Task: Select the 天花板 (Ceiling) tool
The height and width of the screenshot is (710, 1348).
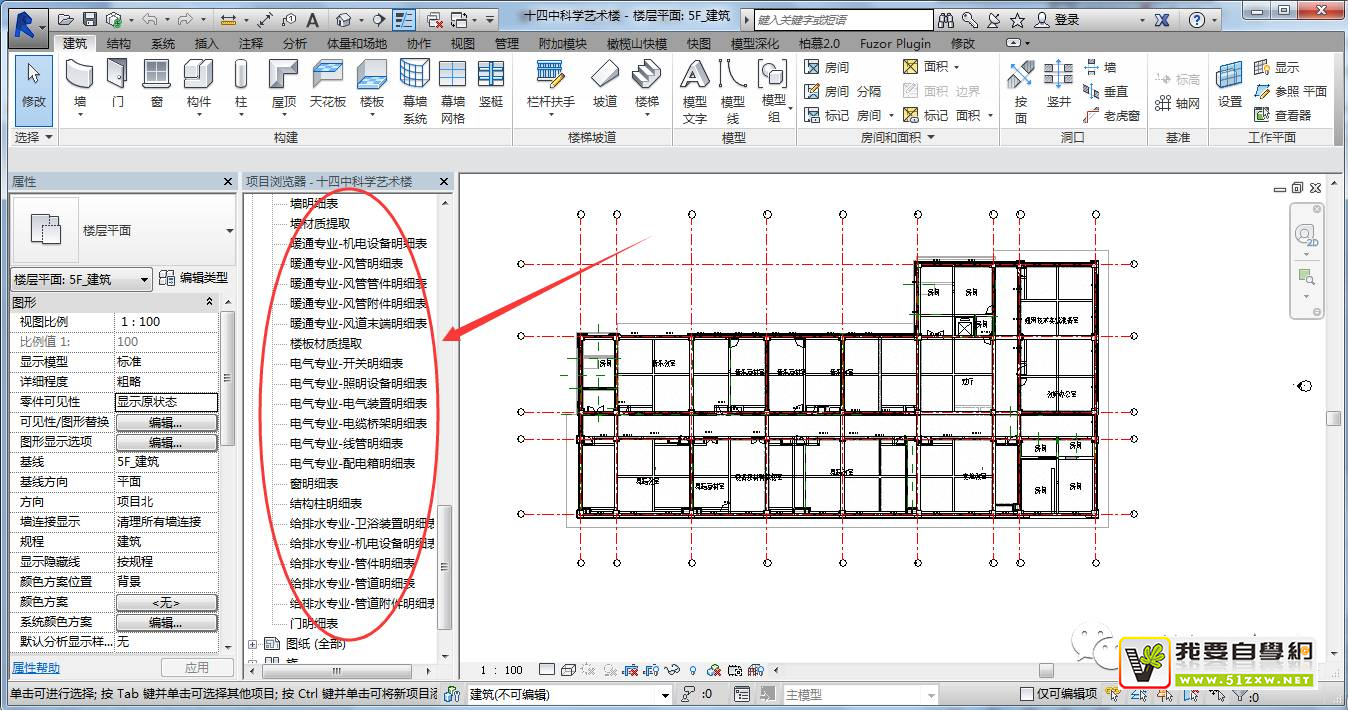Action: pyautogui.click(x=327, y=84)
